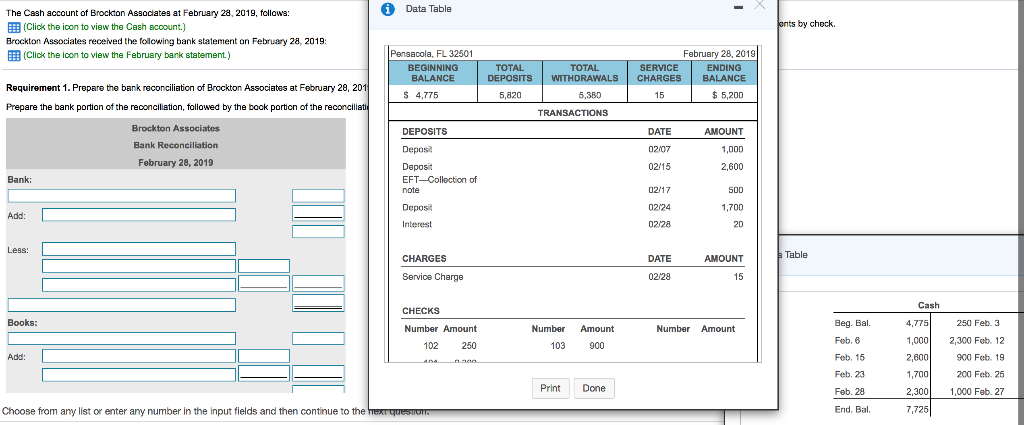Click check number 103 amount 900

click(x=597, y=346)
